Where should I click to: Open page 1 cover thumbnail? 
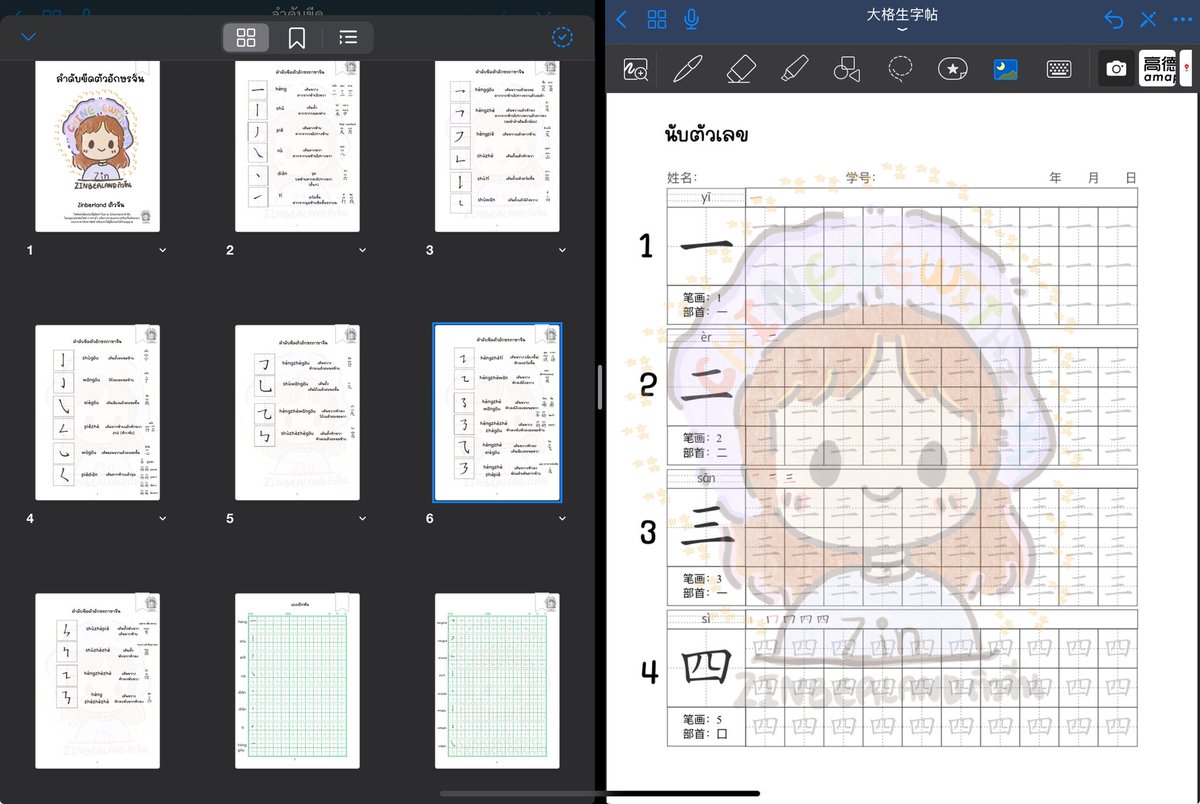pos(98,146)
